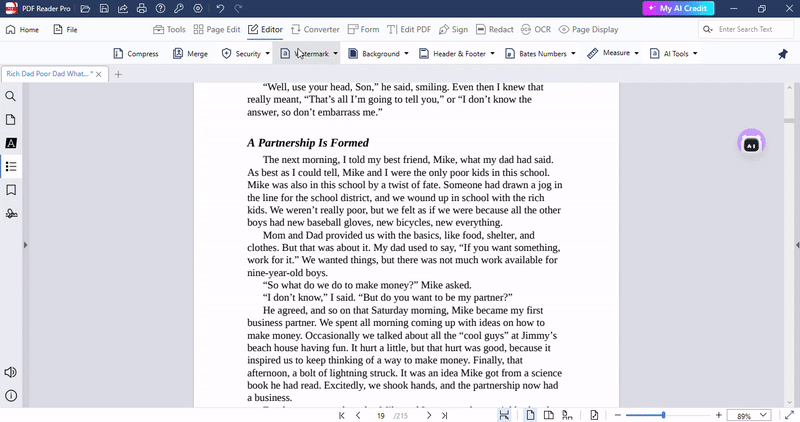Expand the left sidebar panel arrow
Screen dimensions: 800x422
[x=26, y=245]
